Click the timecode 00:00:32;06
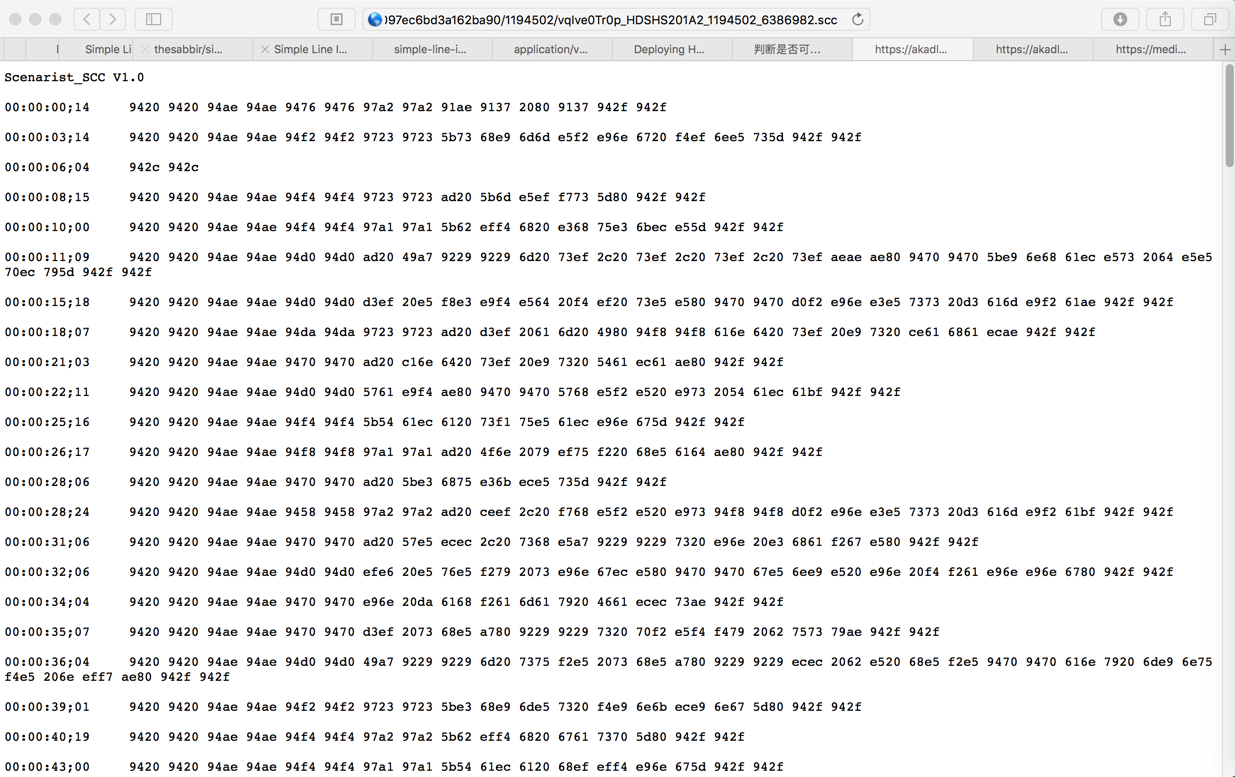The width and height of the screenshot is (1235, 777). coord(47,572)
